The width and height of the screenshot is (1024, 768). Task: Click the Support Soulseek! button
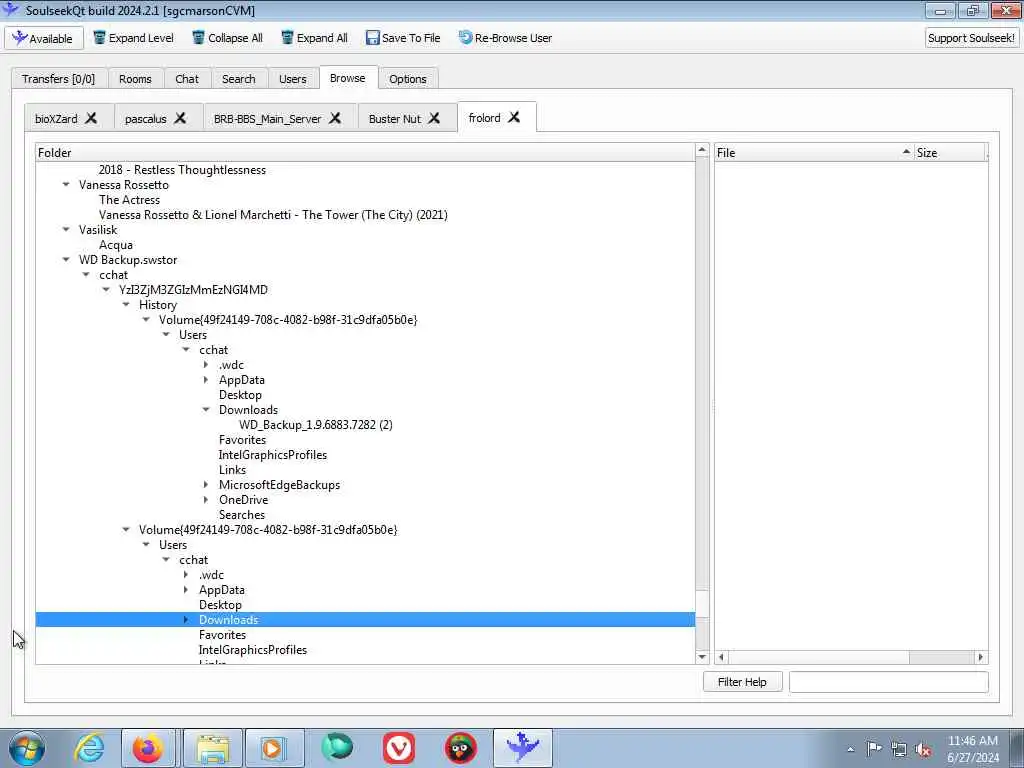pyautogui.click(x=971, y=38)
